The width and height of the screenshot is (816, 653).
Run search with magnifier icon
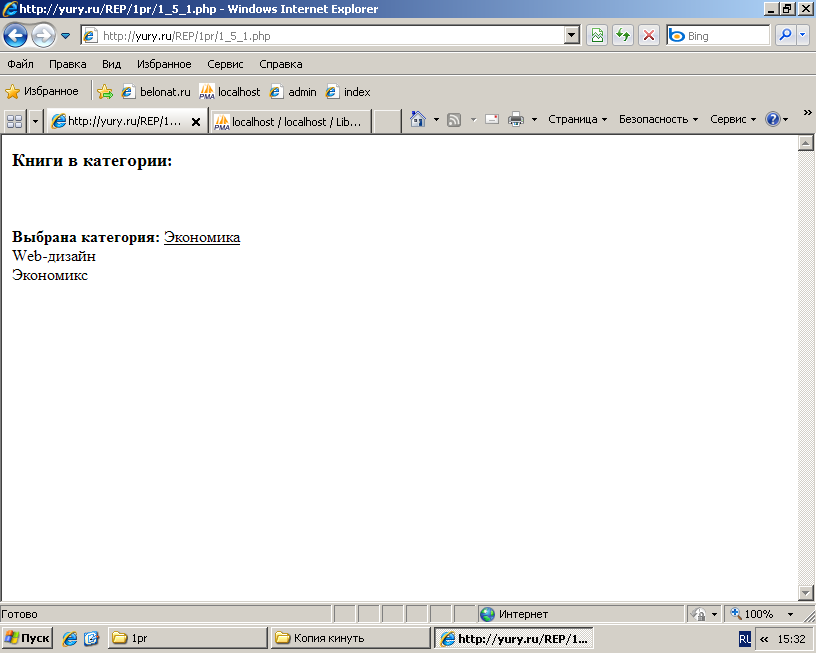785,36
